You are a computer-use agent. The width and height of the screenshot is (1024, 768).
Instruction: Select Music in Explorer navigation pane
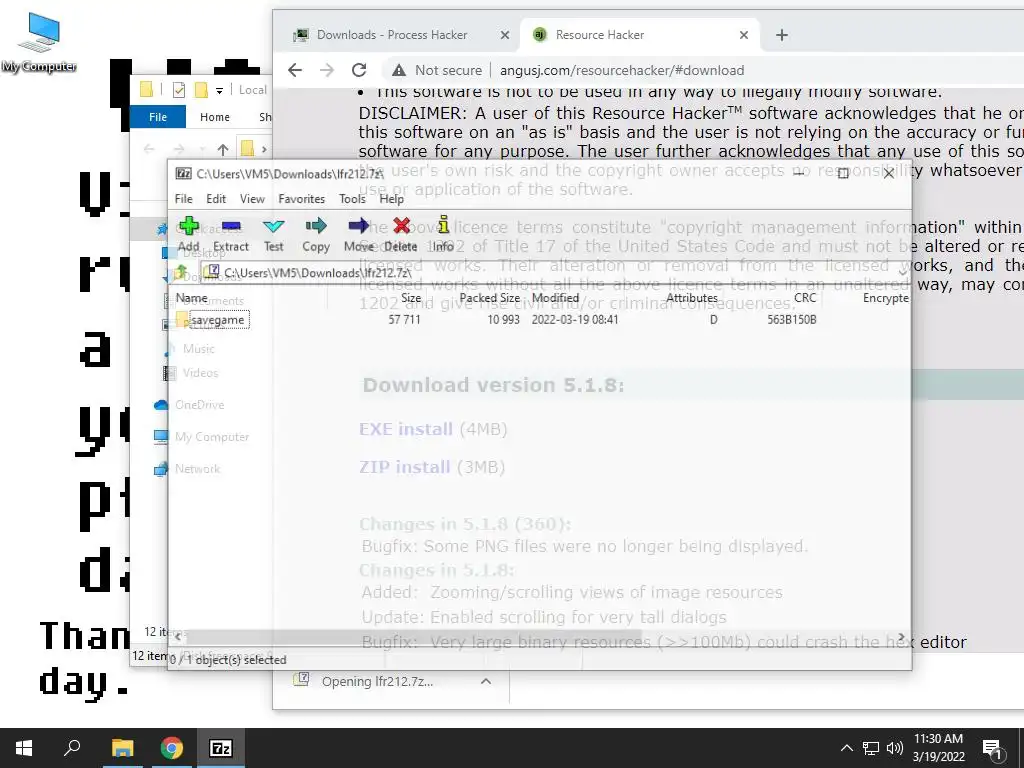199,349
